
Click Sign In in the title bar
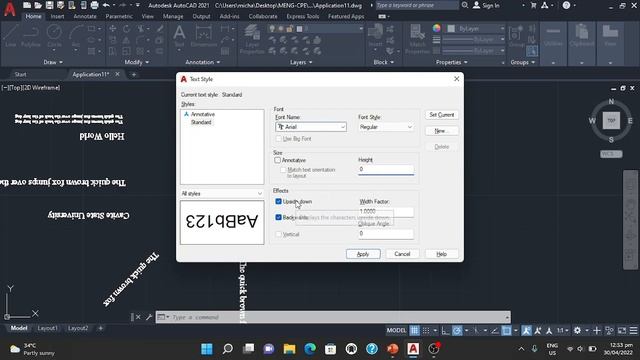[x=486, y=5]
